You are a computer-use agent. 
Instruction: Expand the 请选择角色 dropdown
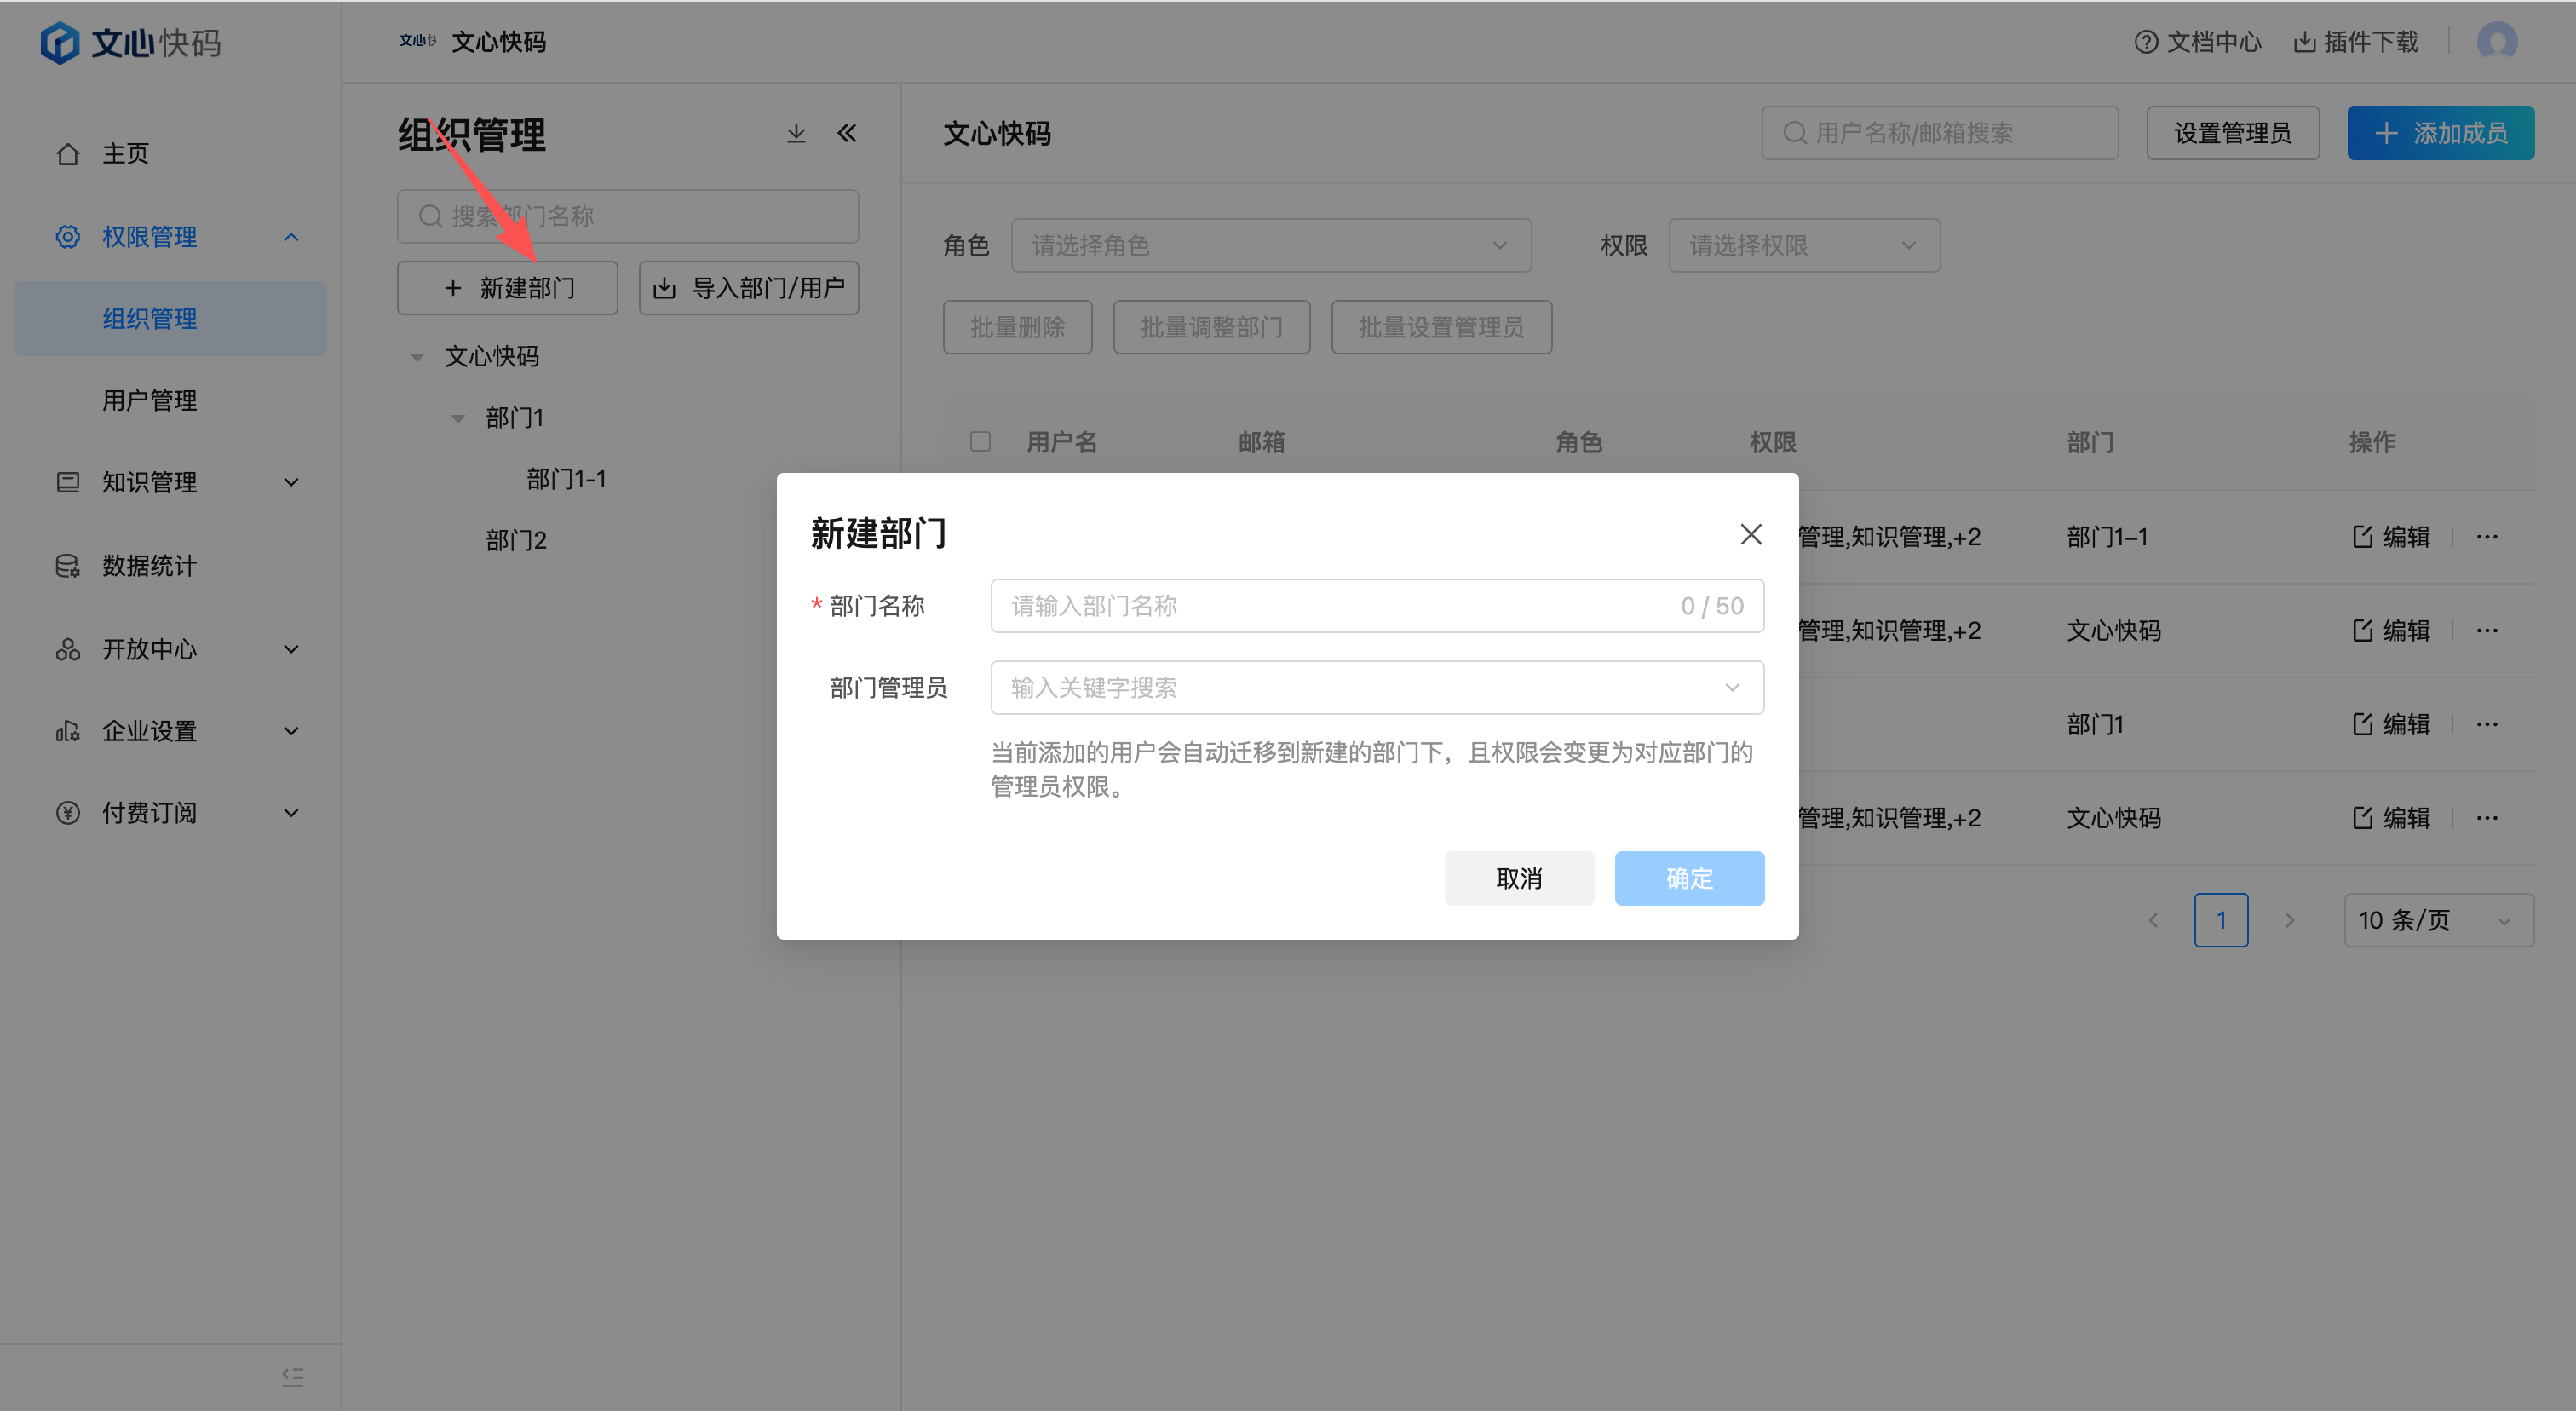coord(1270,246)
